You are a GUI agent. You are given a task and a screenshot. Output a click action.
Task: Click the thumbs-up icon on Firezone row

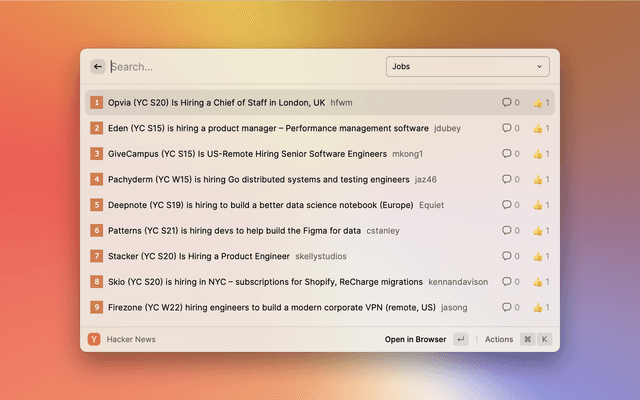(x=537, y=307)
